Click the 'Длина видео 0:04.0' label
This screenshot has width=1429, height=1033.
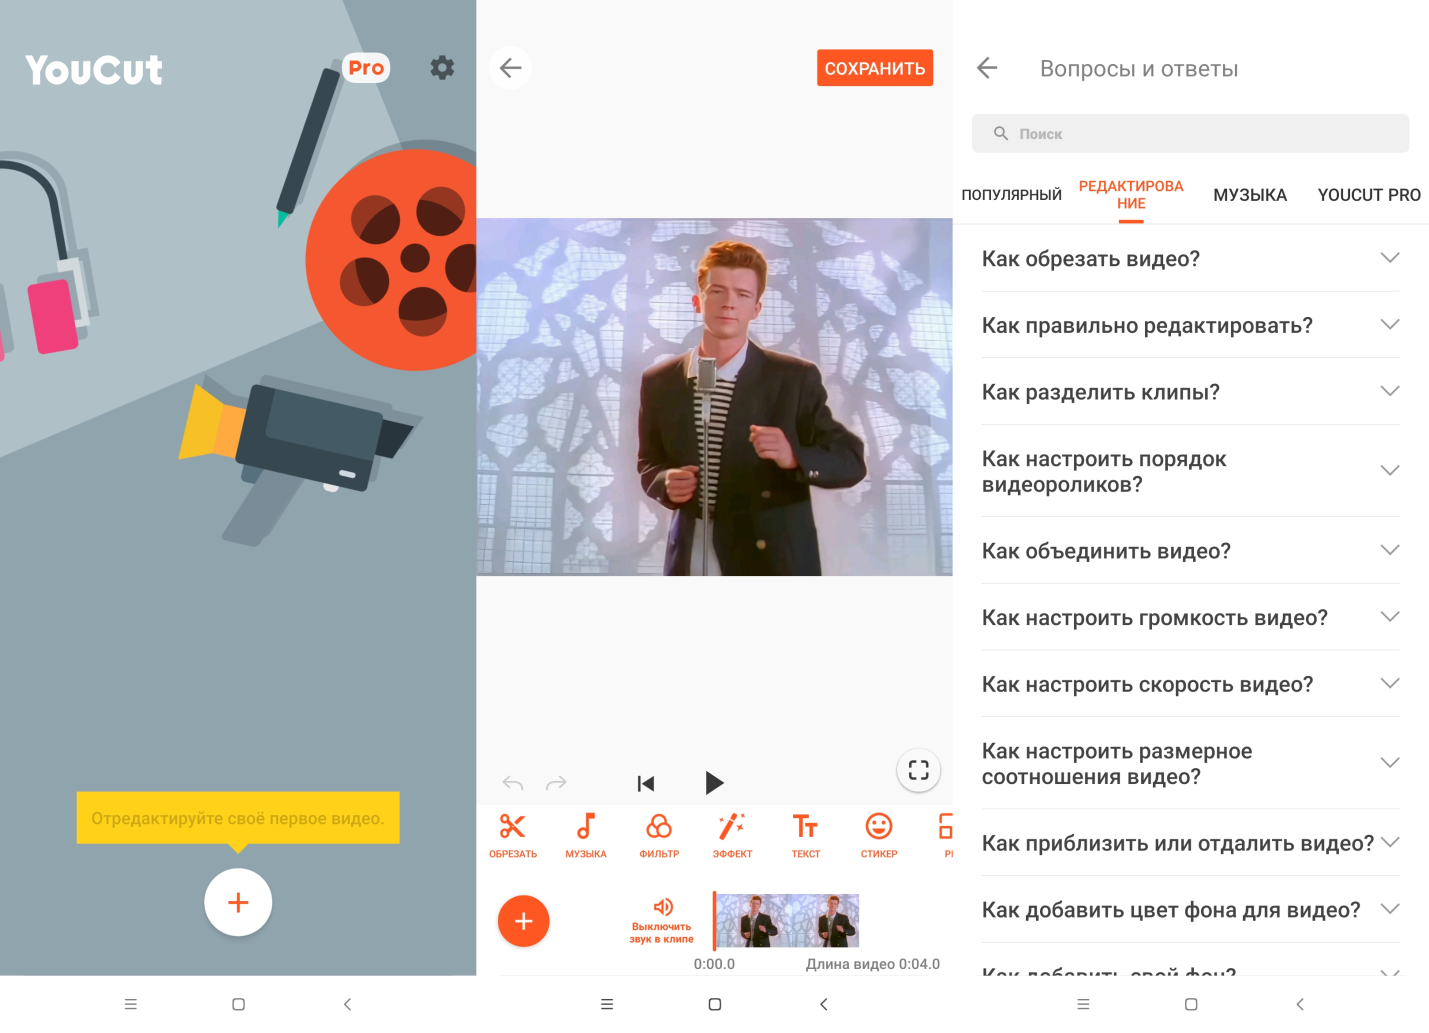[x=873, y=964]
